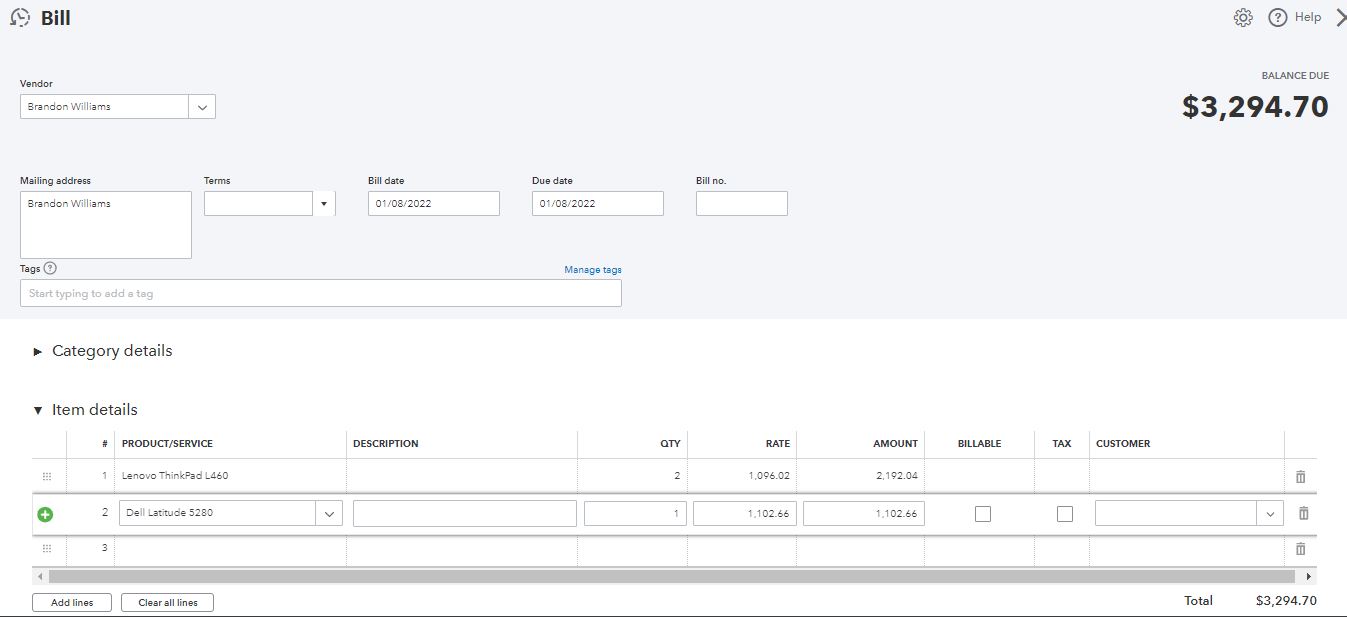Screen dimensions: 1347x617
Task: Click the recent transactions clock icon
Action: tap(20, 18)
